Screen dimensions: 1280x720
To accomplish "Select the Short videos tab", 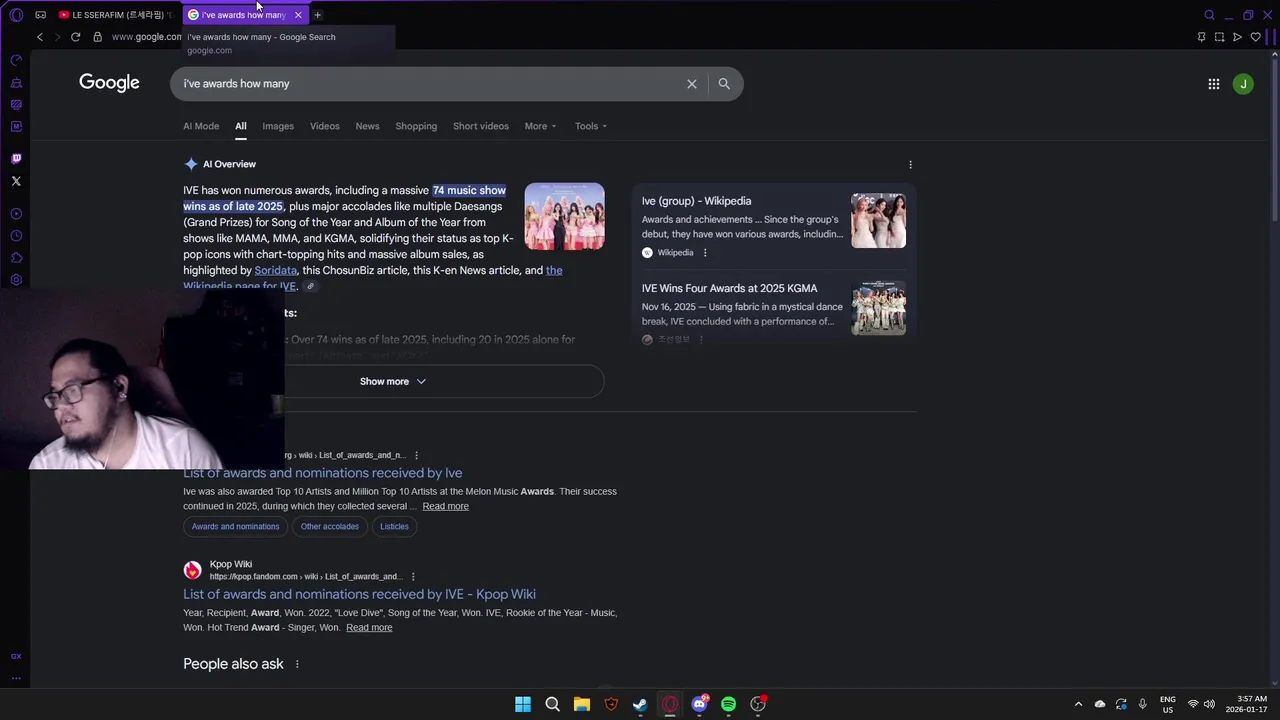I will pos(481,126).
